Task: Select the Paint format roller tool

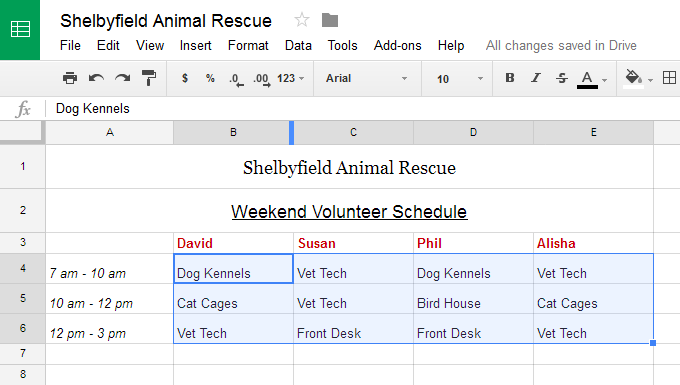Action: point(149,78)
